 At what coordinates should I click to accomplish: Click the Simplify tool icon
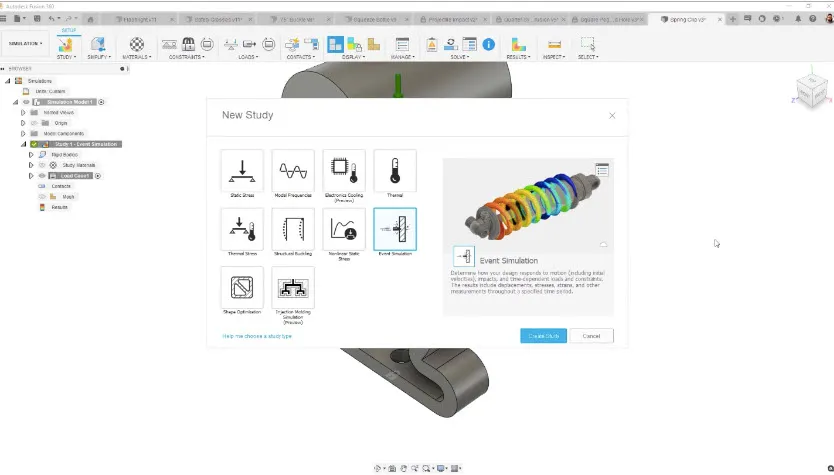pyautogui.click(x=98, y=45)
